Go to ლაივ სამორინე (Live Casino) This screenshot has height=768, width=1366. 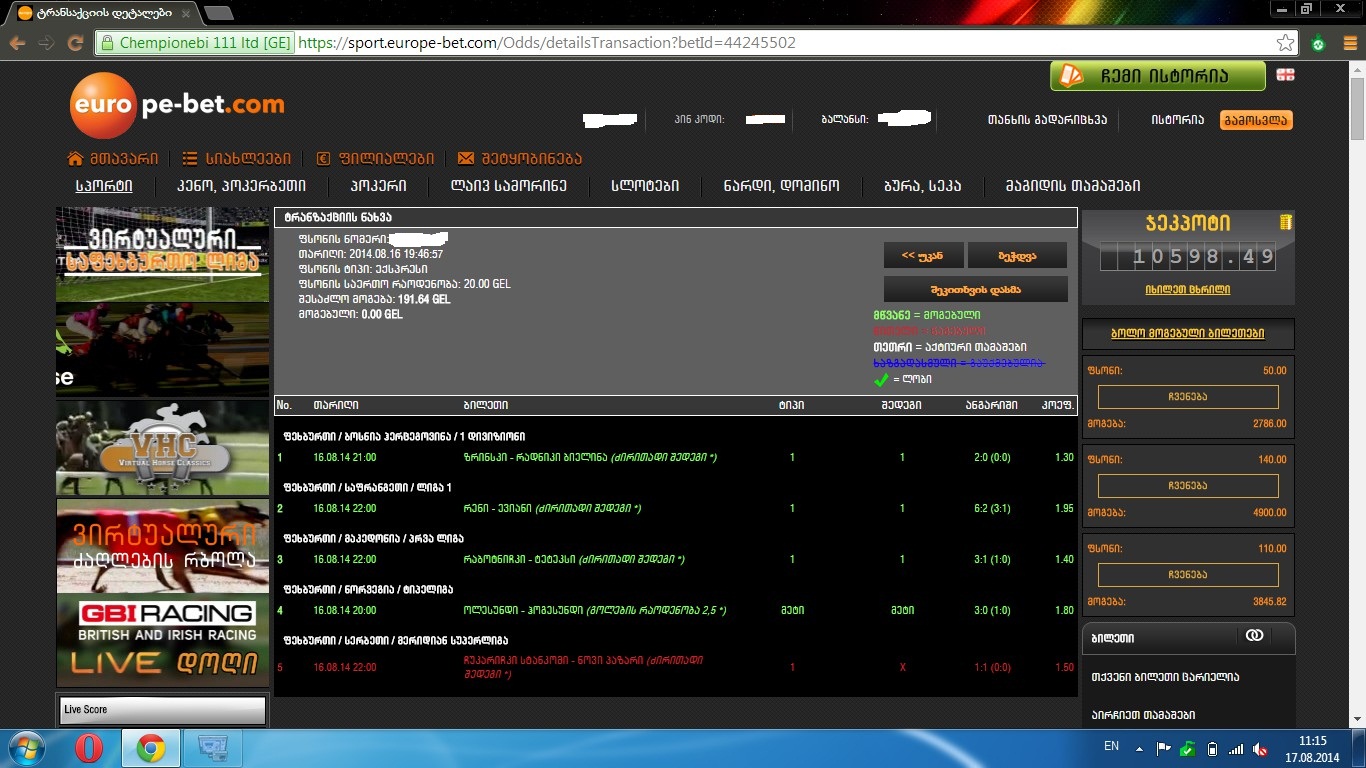pos(508,185)
